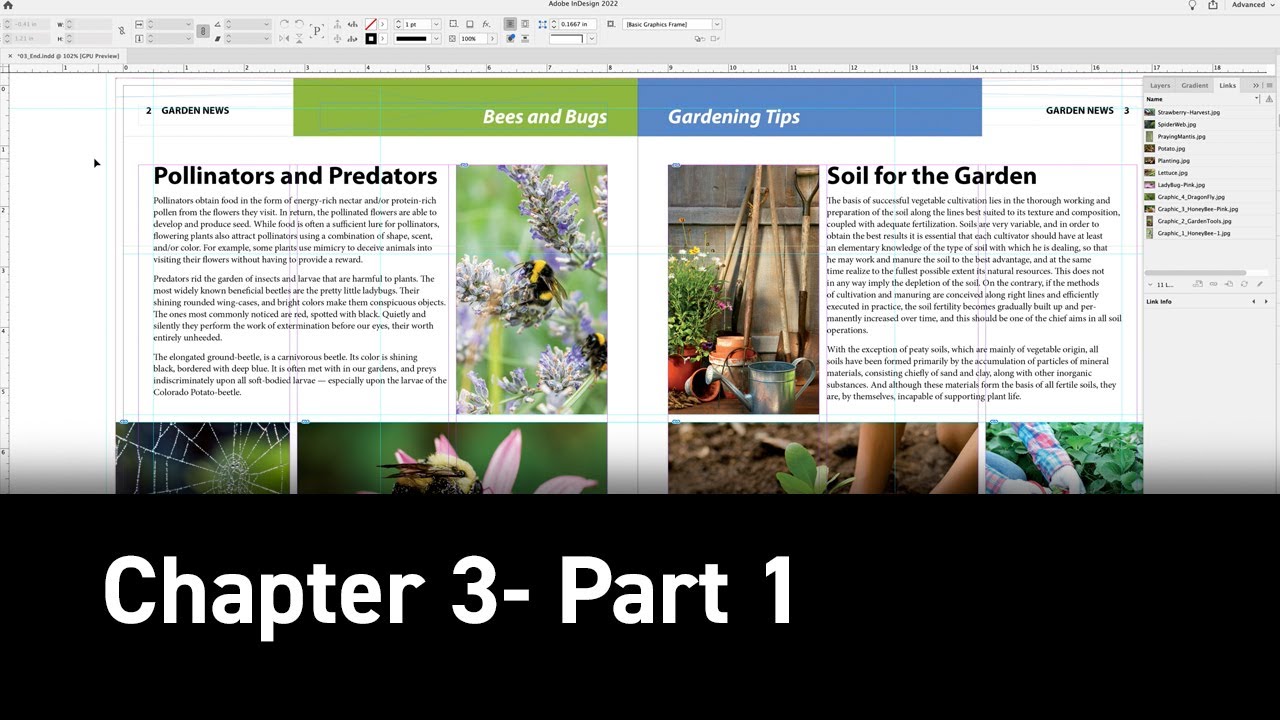Image resolution: width=1280 pixels, height=720 pixels.
Task: Expand the opacity slider arrow
Action: click(492, 38)
